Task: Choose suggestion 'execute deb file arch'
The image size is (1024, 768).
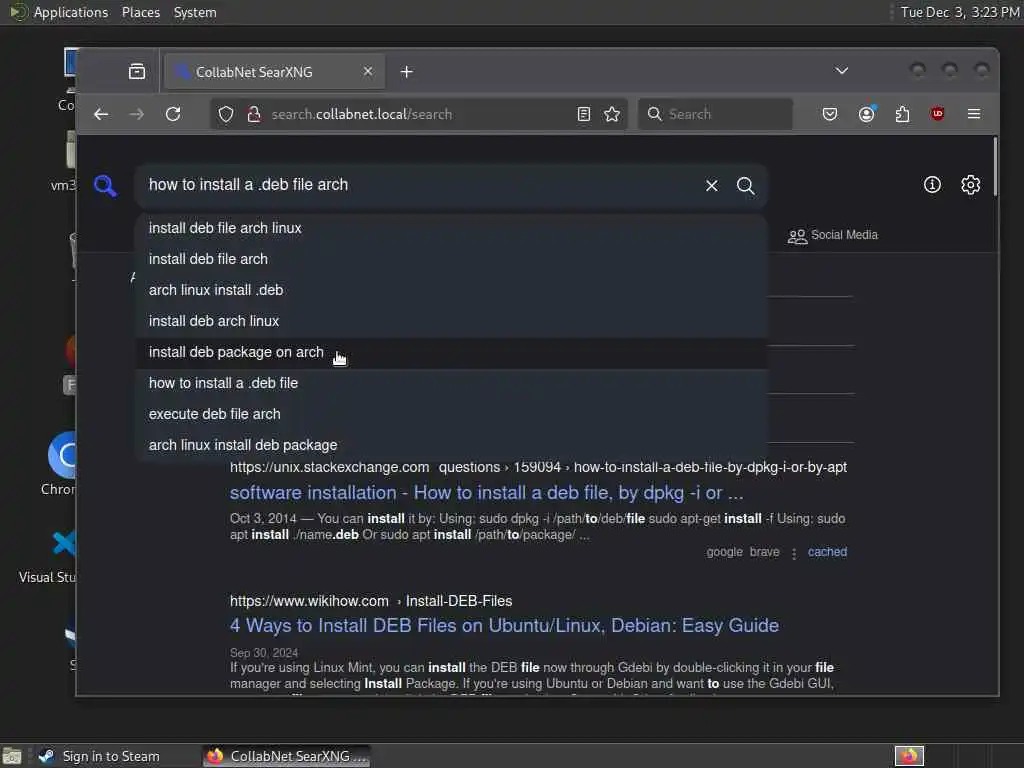Action: pyautogui.click(x=451, y=414)
